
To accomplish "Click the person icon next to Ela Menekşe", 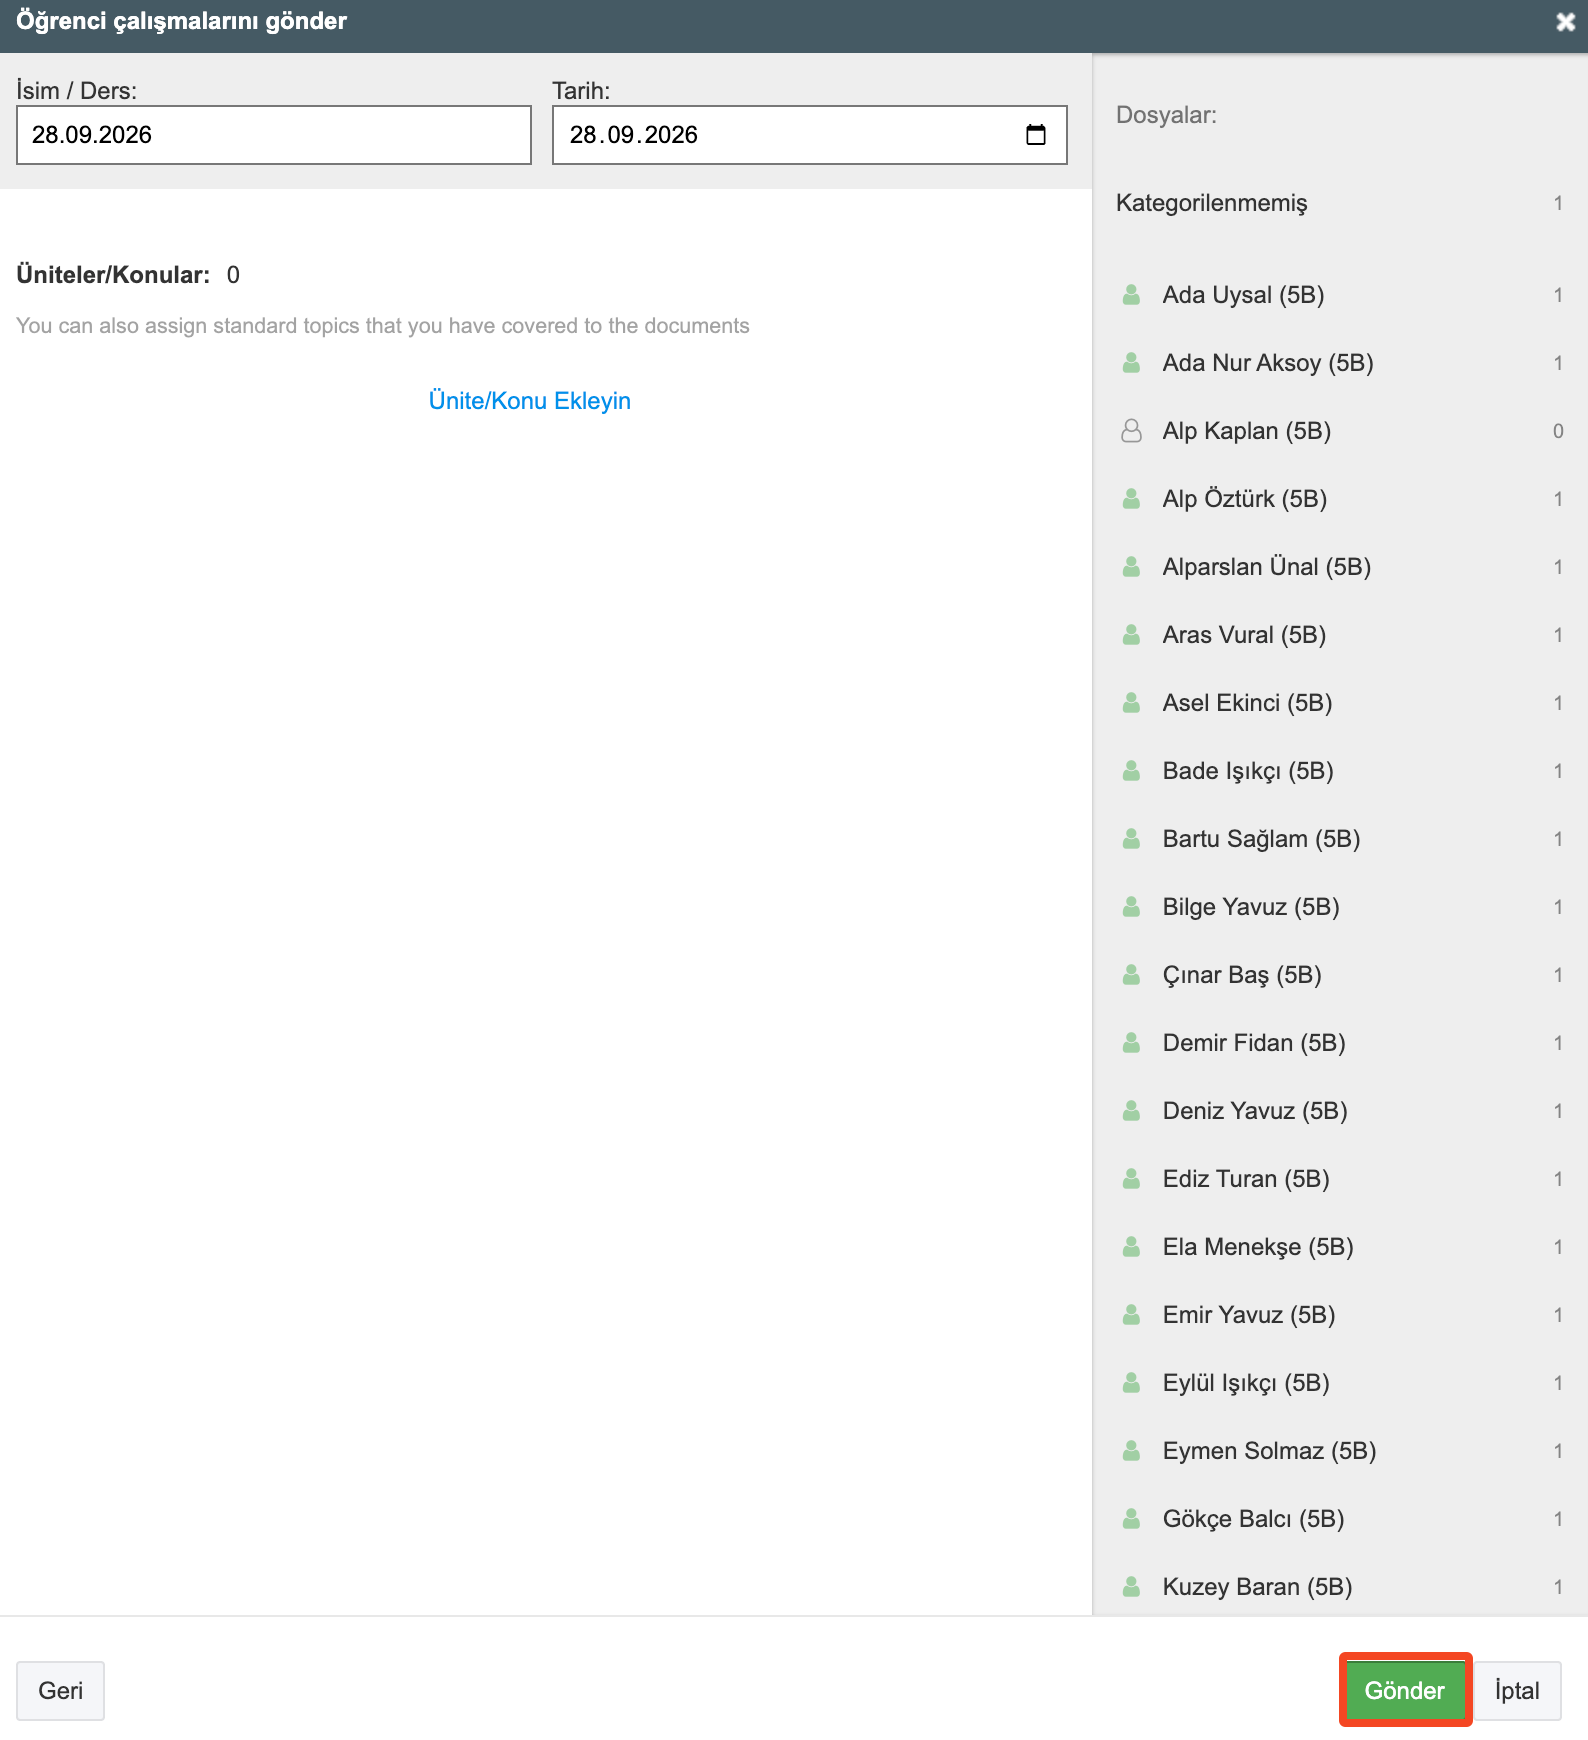I will coord(1132,1247).
